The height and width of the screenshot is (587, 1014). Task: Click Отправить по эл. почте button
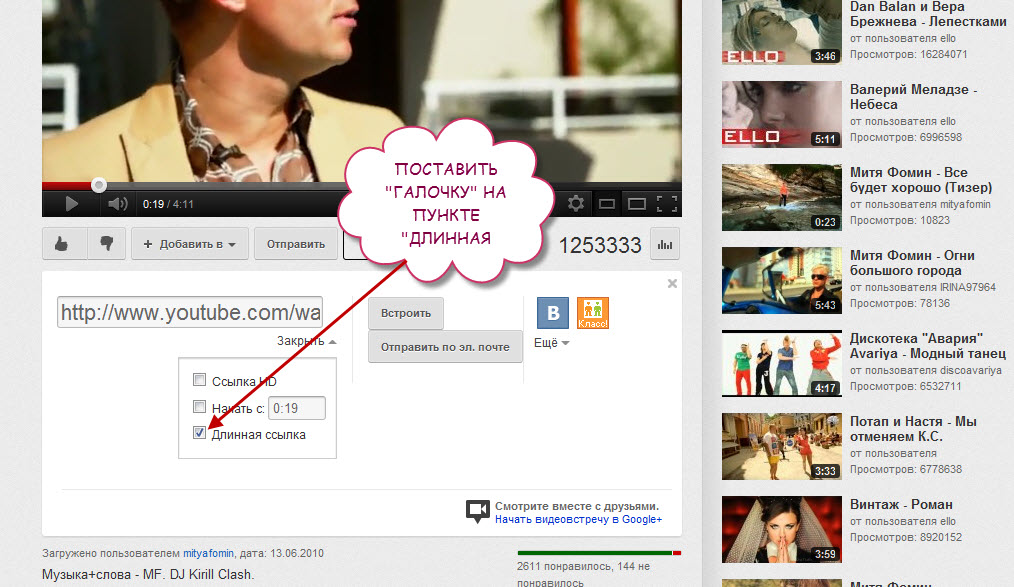[445, 347]
